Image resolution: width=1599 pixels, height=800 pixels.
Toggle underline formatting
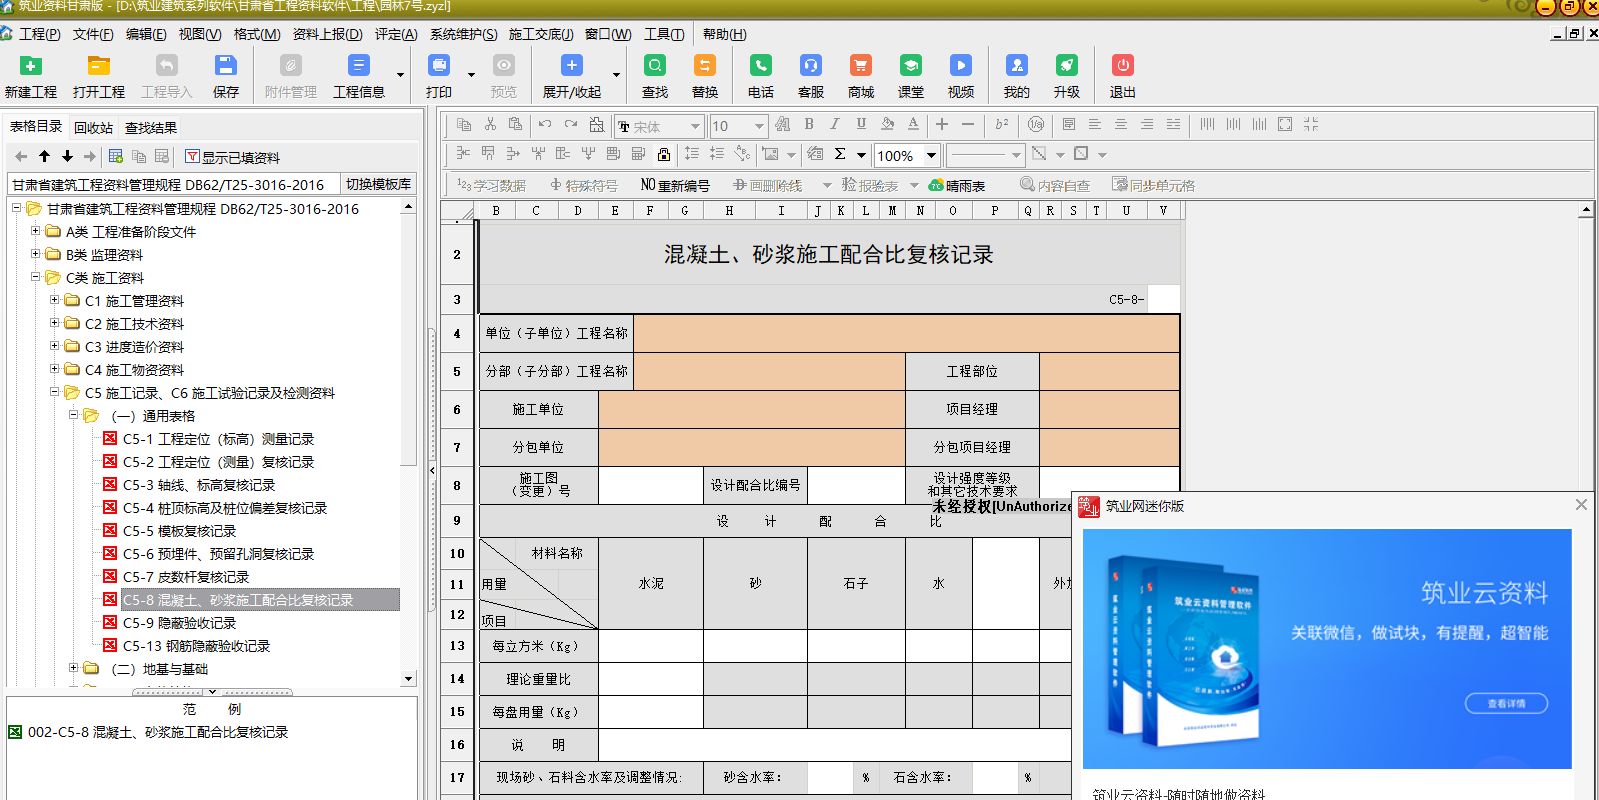click(861, 125)
